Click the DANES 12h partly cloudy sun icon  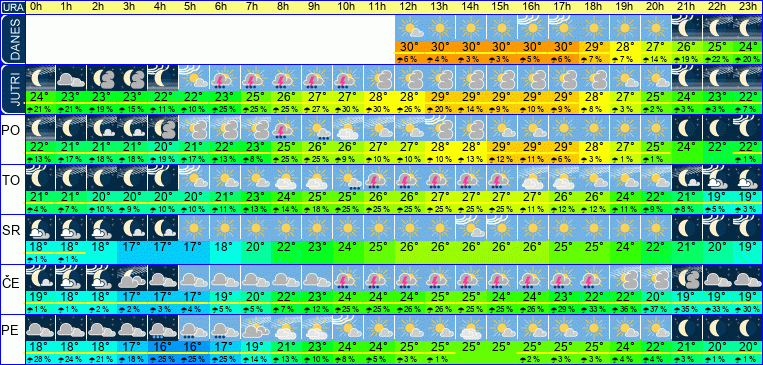[410, 28]
